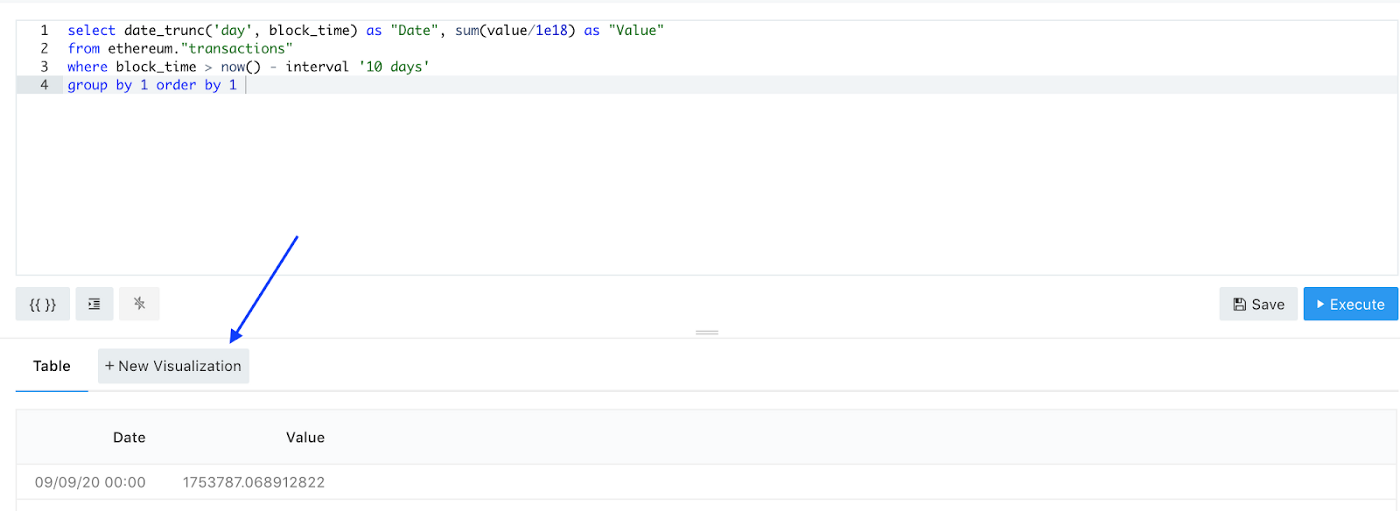The width and height of the screenshot is (1400, 511).
Task: Switch to the Table tab
Action: point(52,366)
